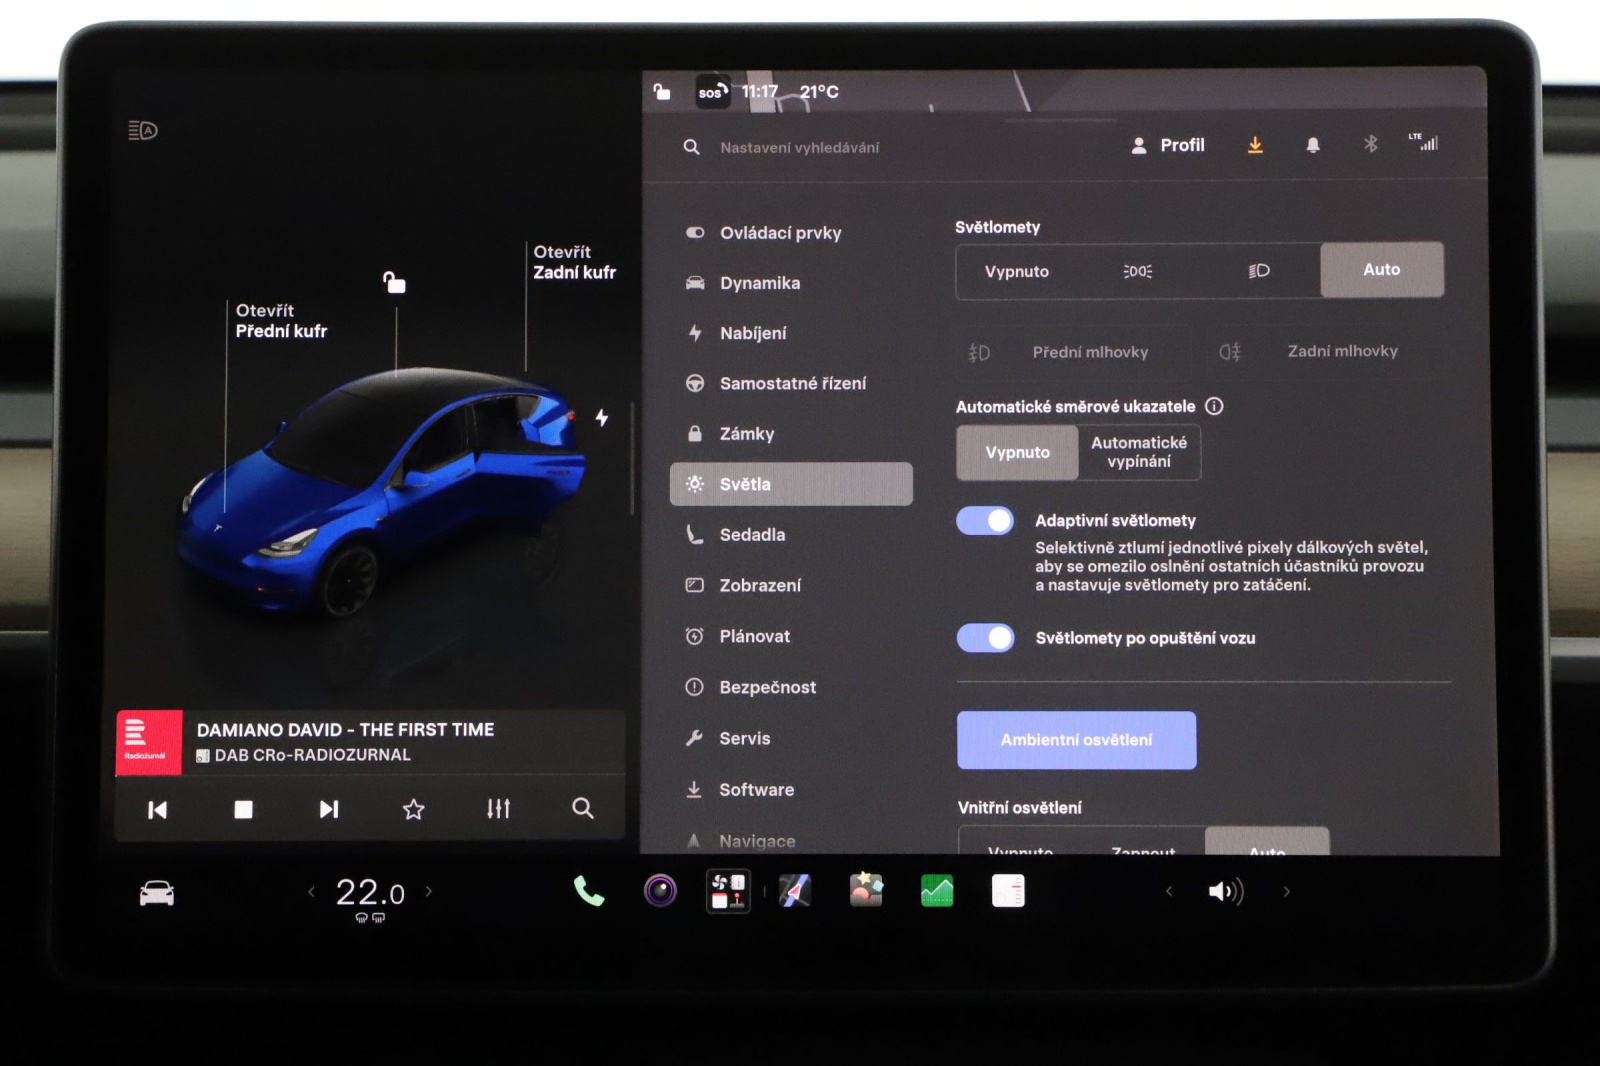Search media with magnifier icon
Viewport: 1600px width, 1066px height.
pyautogui.click(x=583, y=808)
